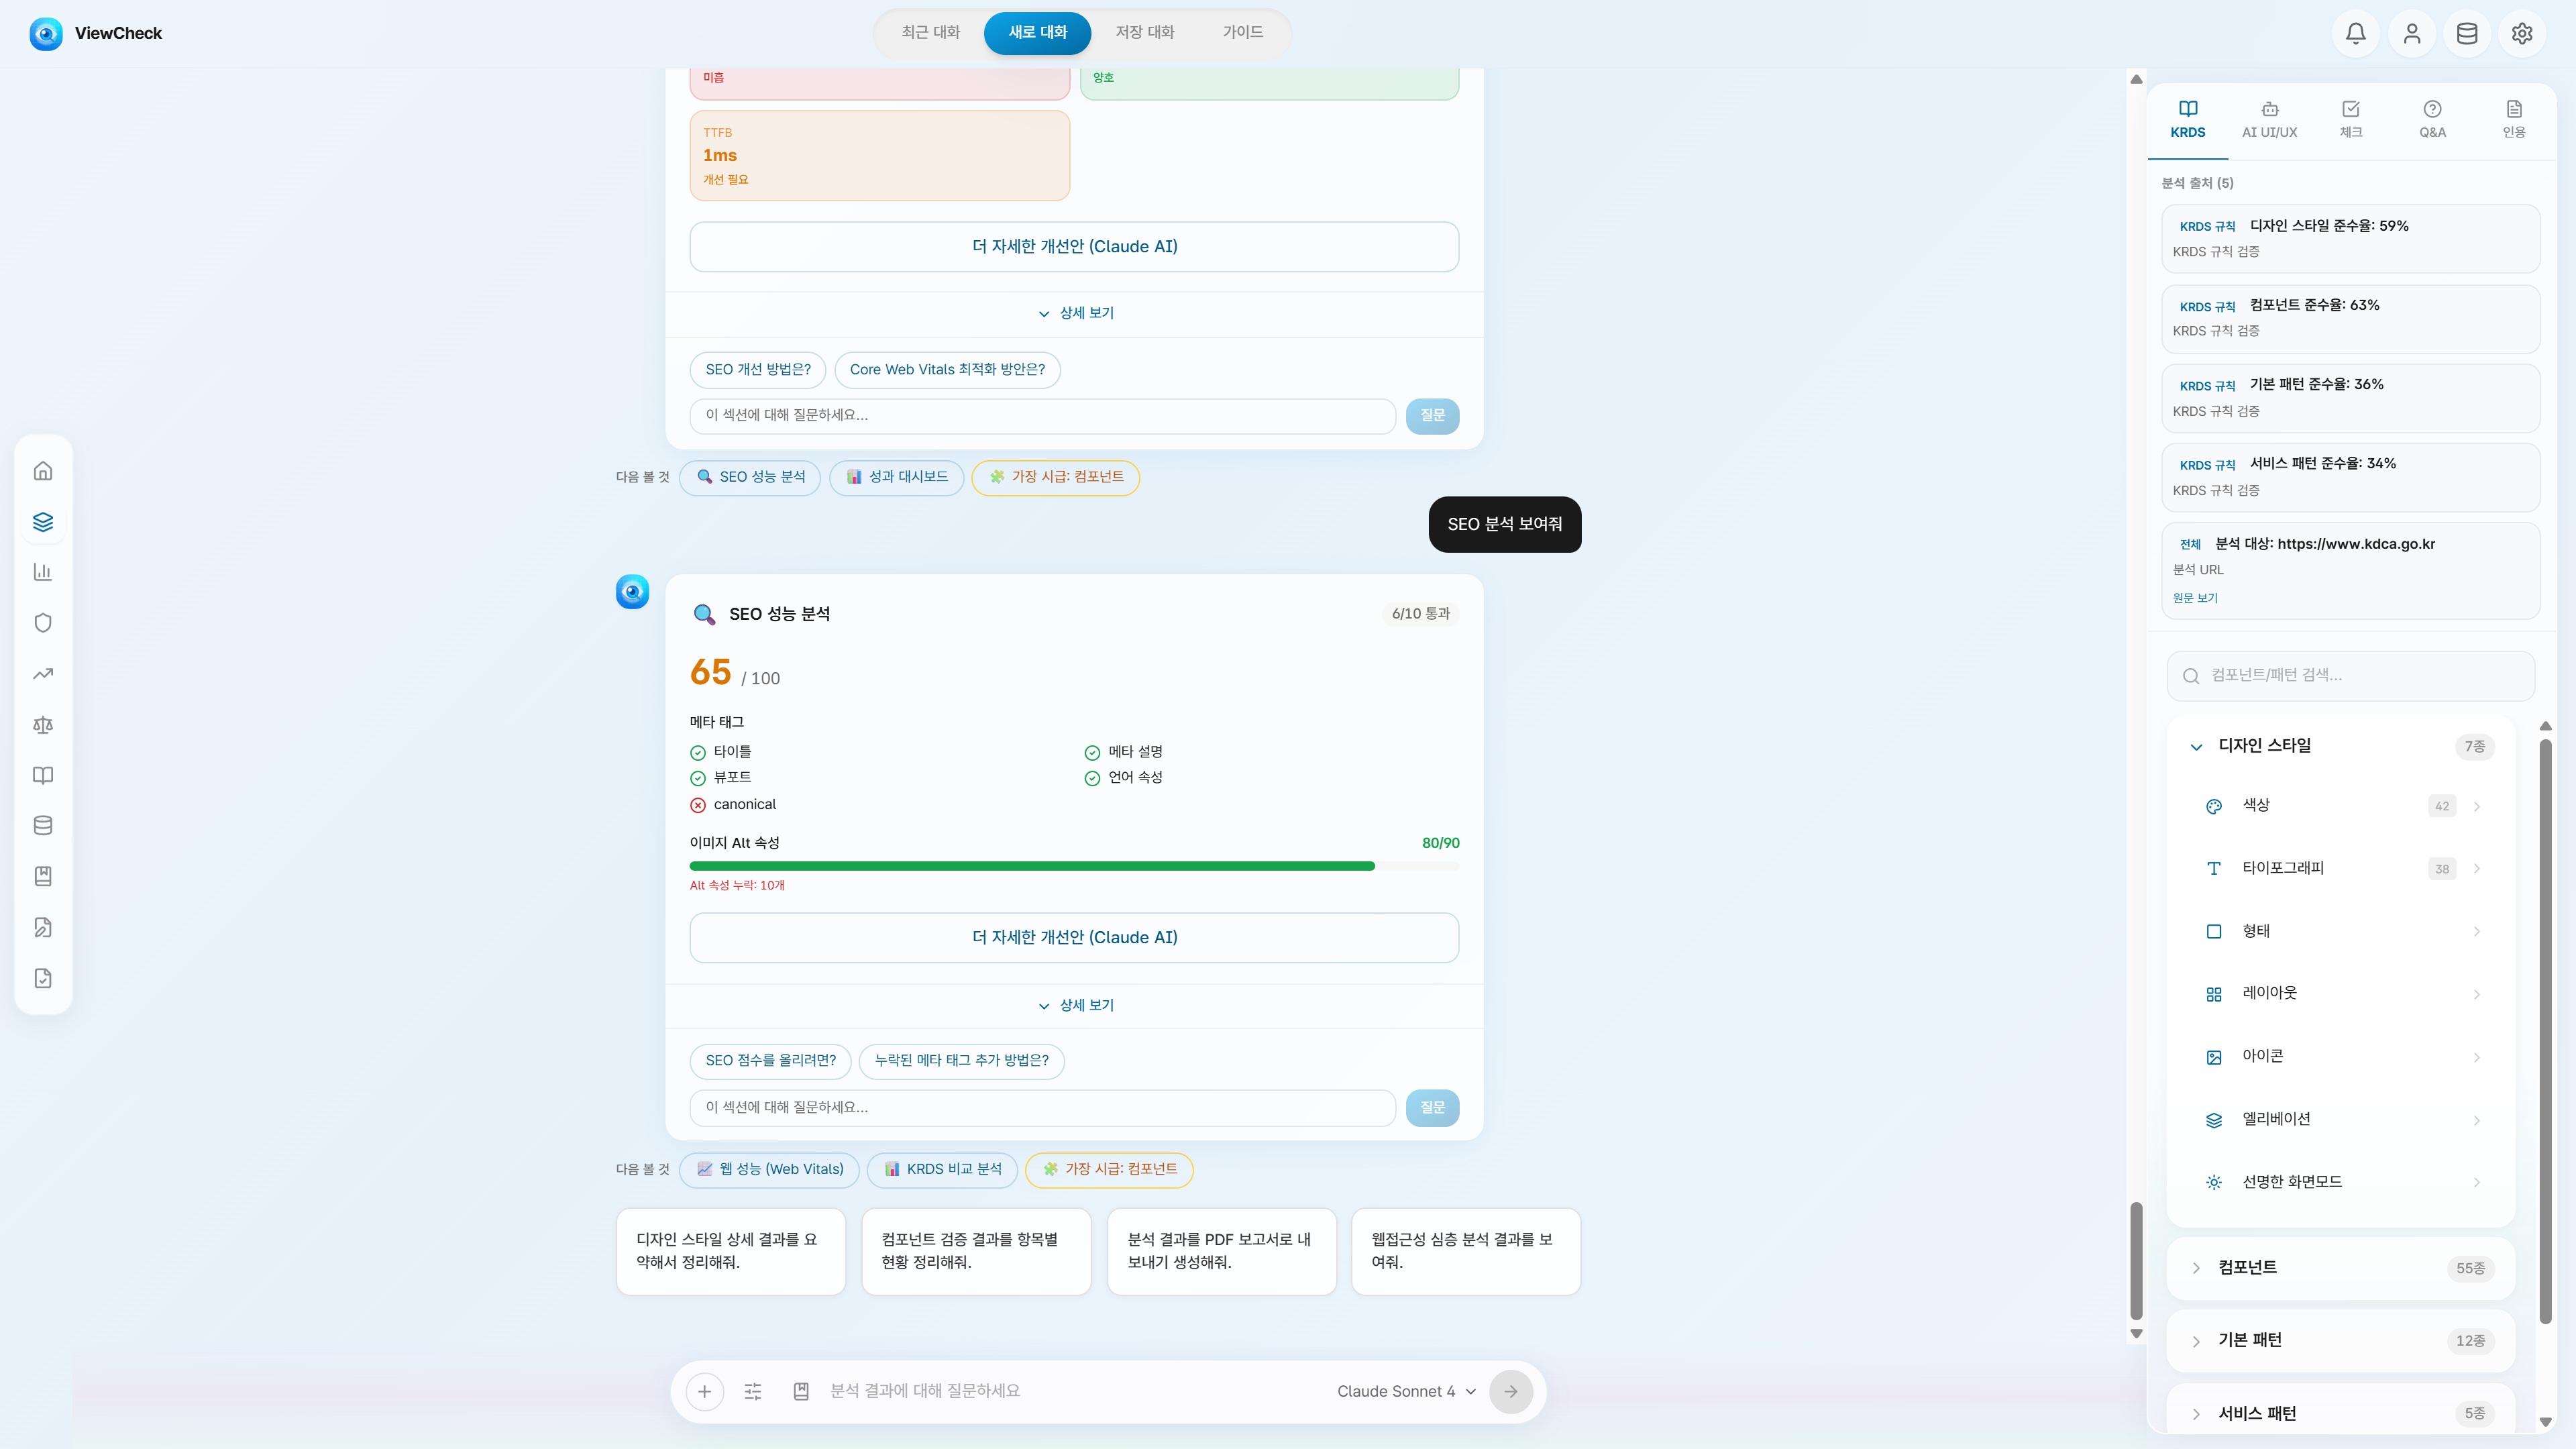Image resolution: width=2576 pixels, height=1449 pixels.
Task: Click 이미지 Alt 속성 progress bar
Action: tap(1074, 866)
